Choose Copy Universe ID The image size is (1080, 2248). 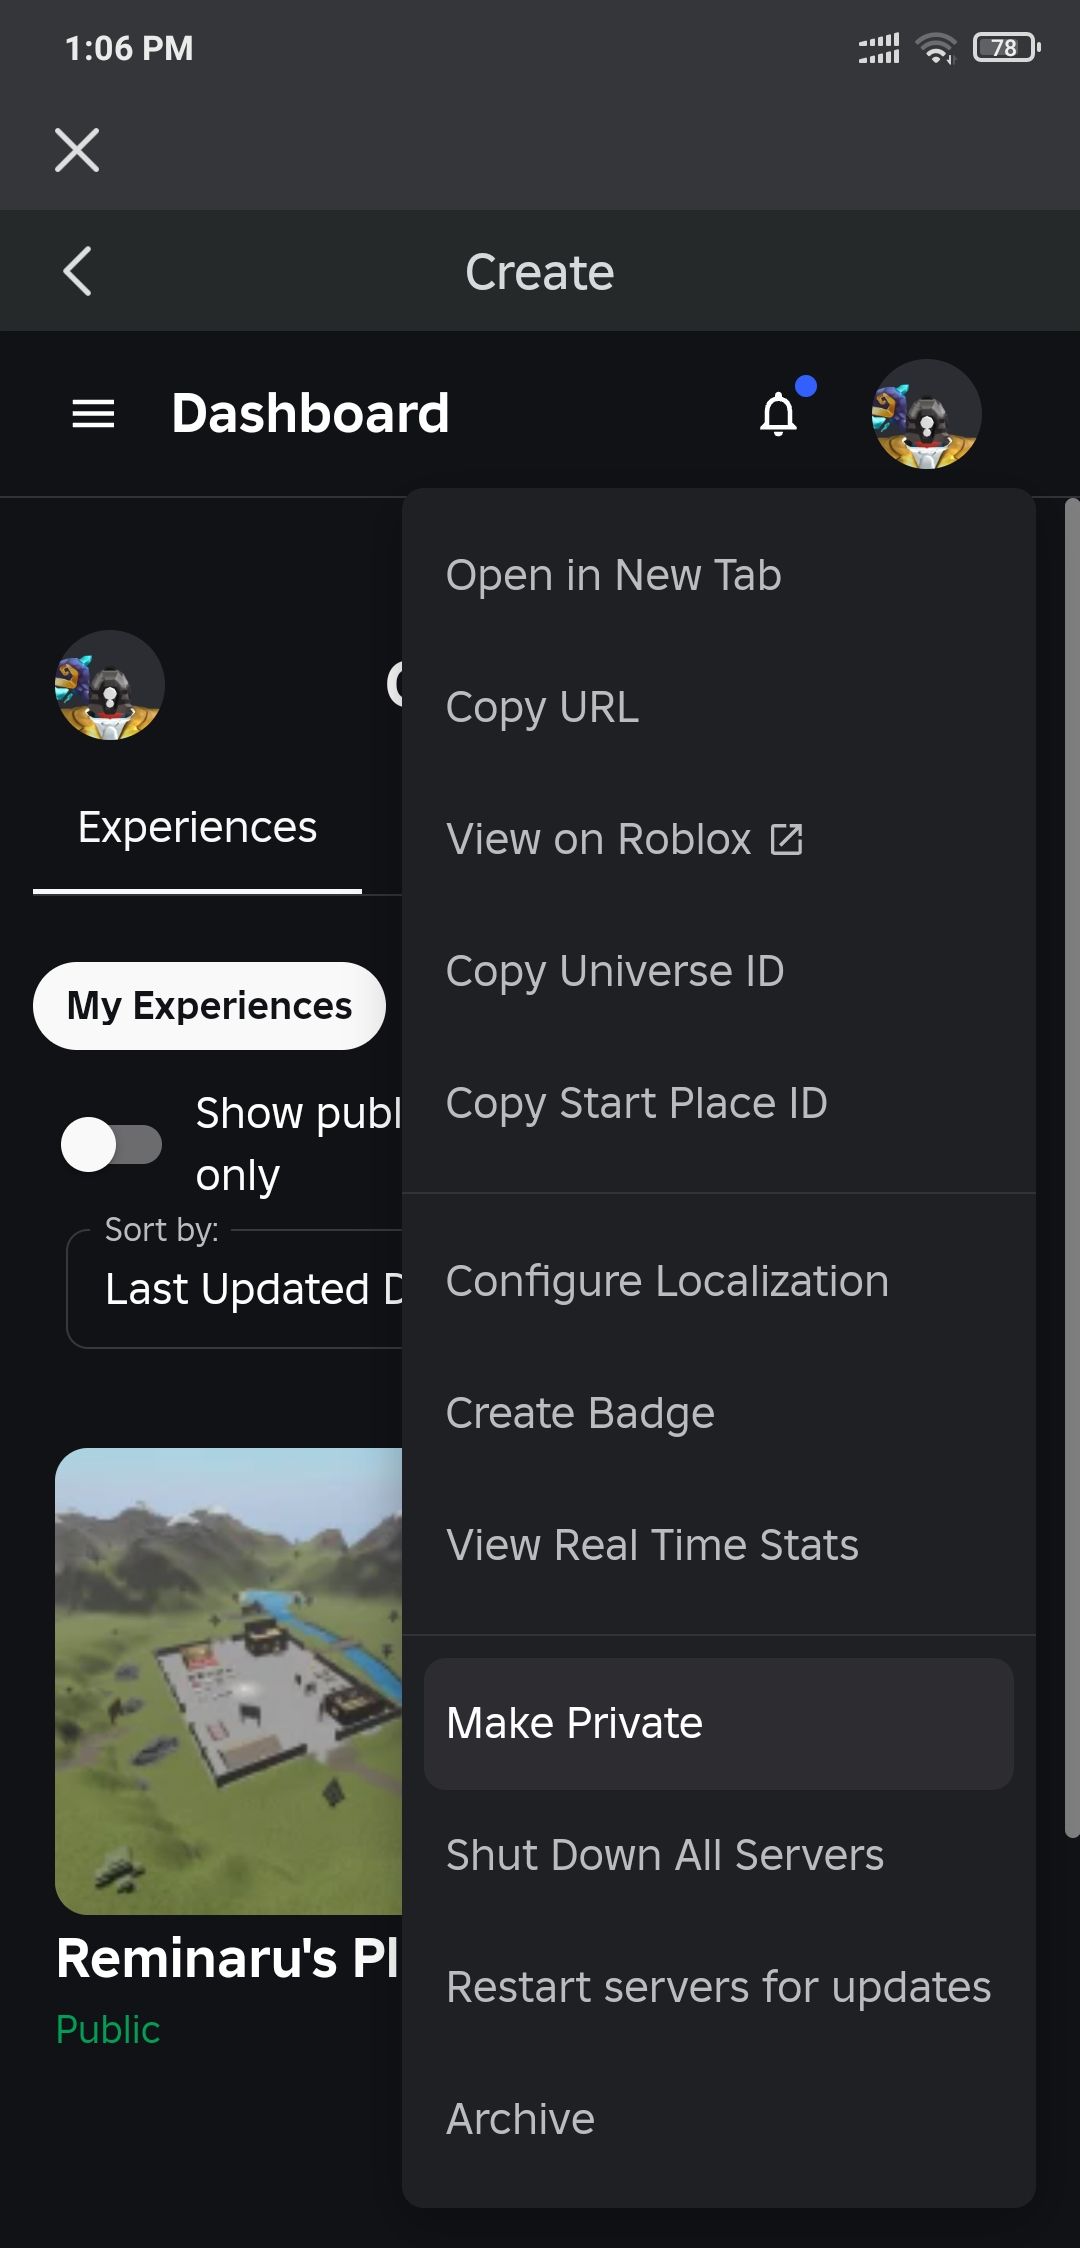tap(718, 971)
